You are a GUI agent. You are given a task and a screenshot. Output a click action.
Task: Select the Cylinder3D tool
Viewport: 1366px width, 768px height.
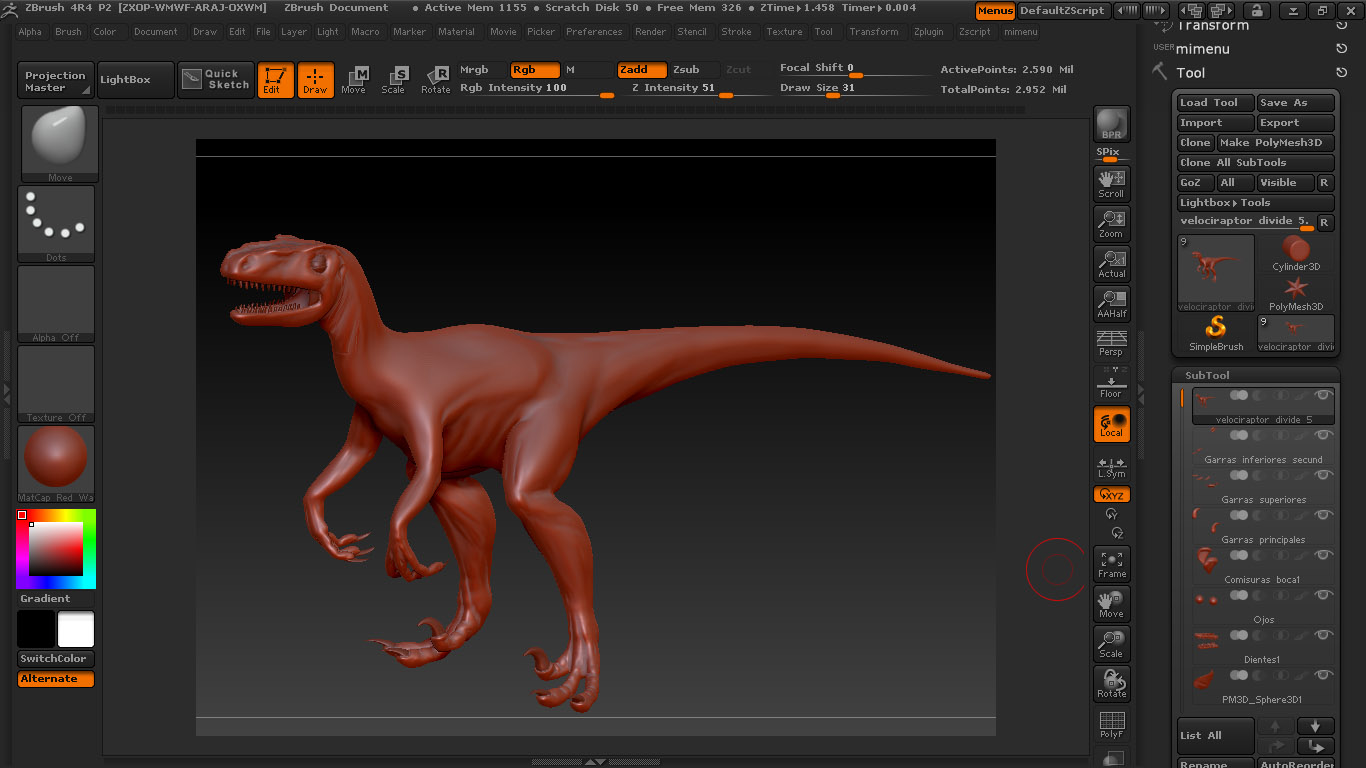1296,254
